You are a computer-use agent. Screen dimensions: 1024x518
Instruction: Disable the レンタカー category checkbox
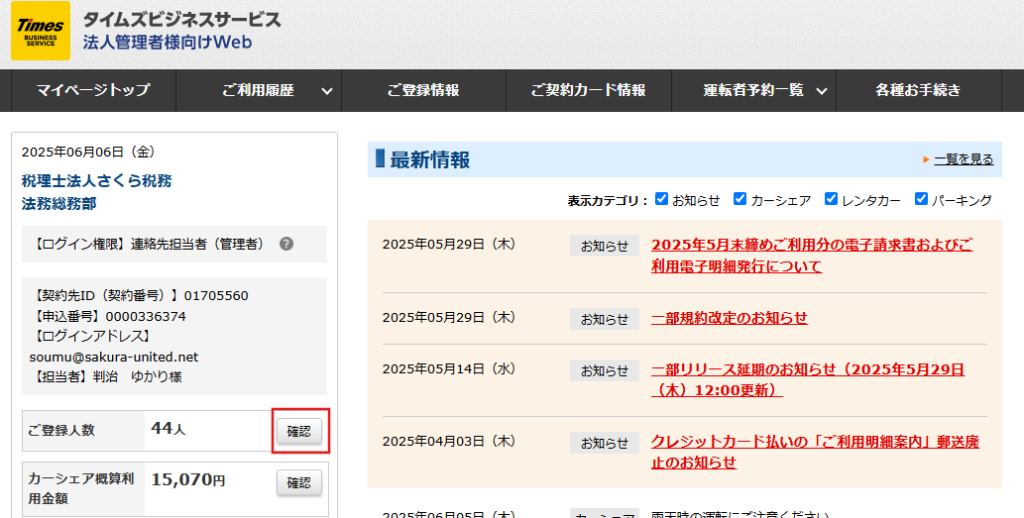tap(831, 199)
